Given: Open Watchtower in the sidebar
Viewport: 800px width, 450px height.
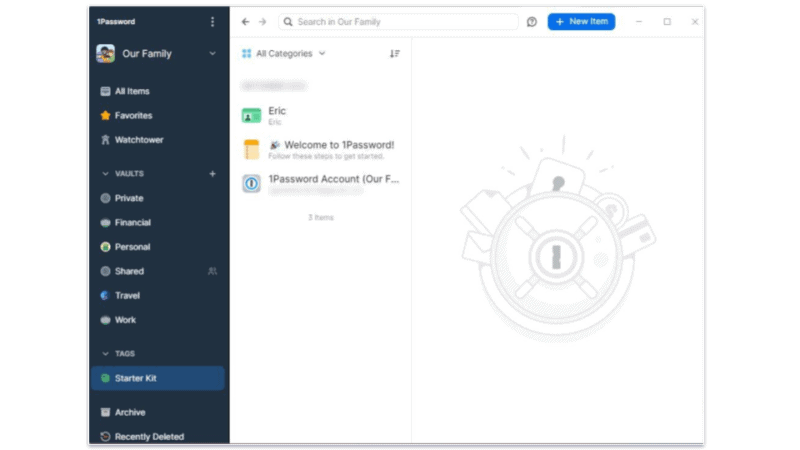Looking at the screenshot, I should pyautogui.click(x=157, y=140).
